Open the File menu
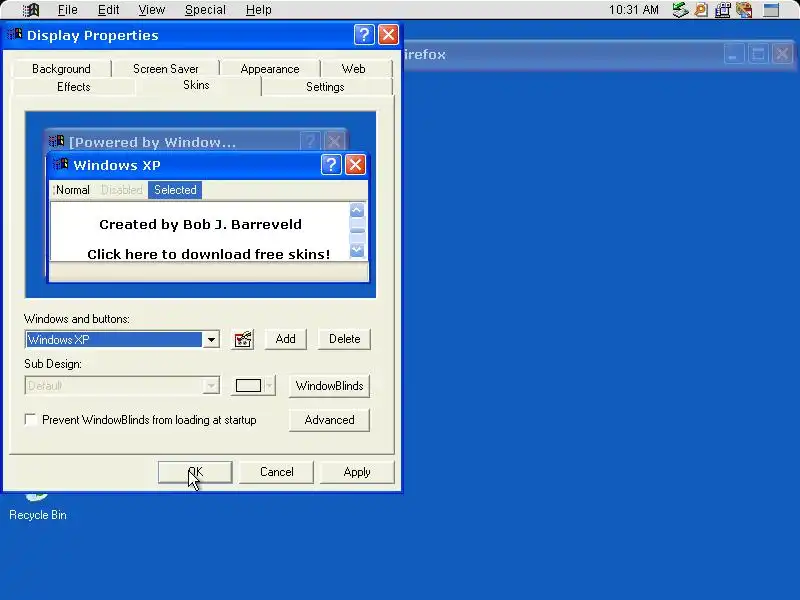Image resolution: width=800 pixels, height=600 pixels. coord(67,10)
